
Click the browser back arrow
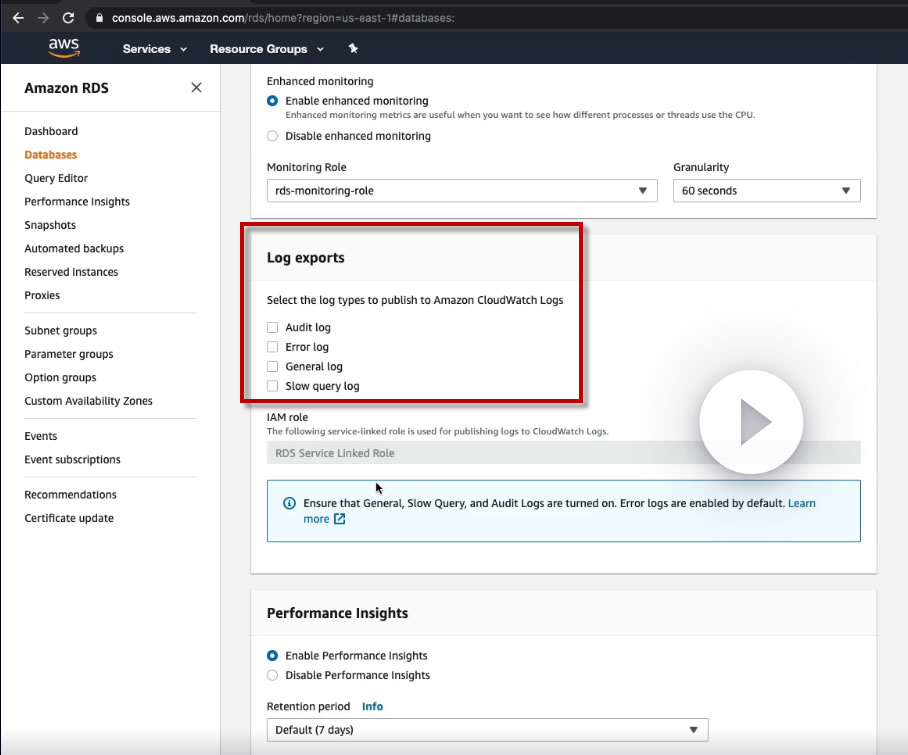pyautogui.click(x=17, y=18)
